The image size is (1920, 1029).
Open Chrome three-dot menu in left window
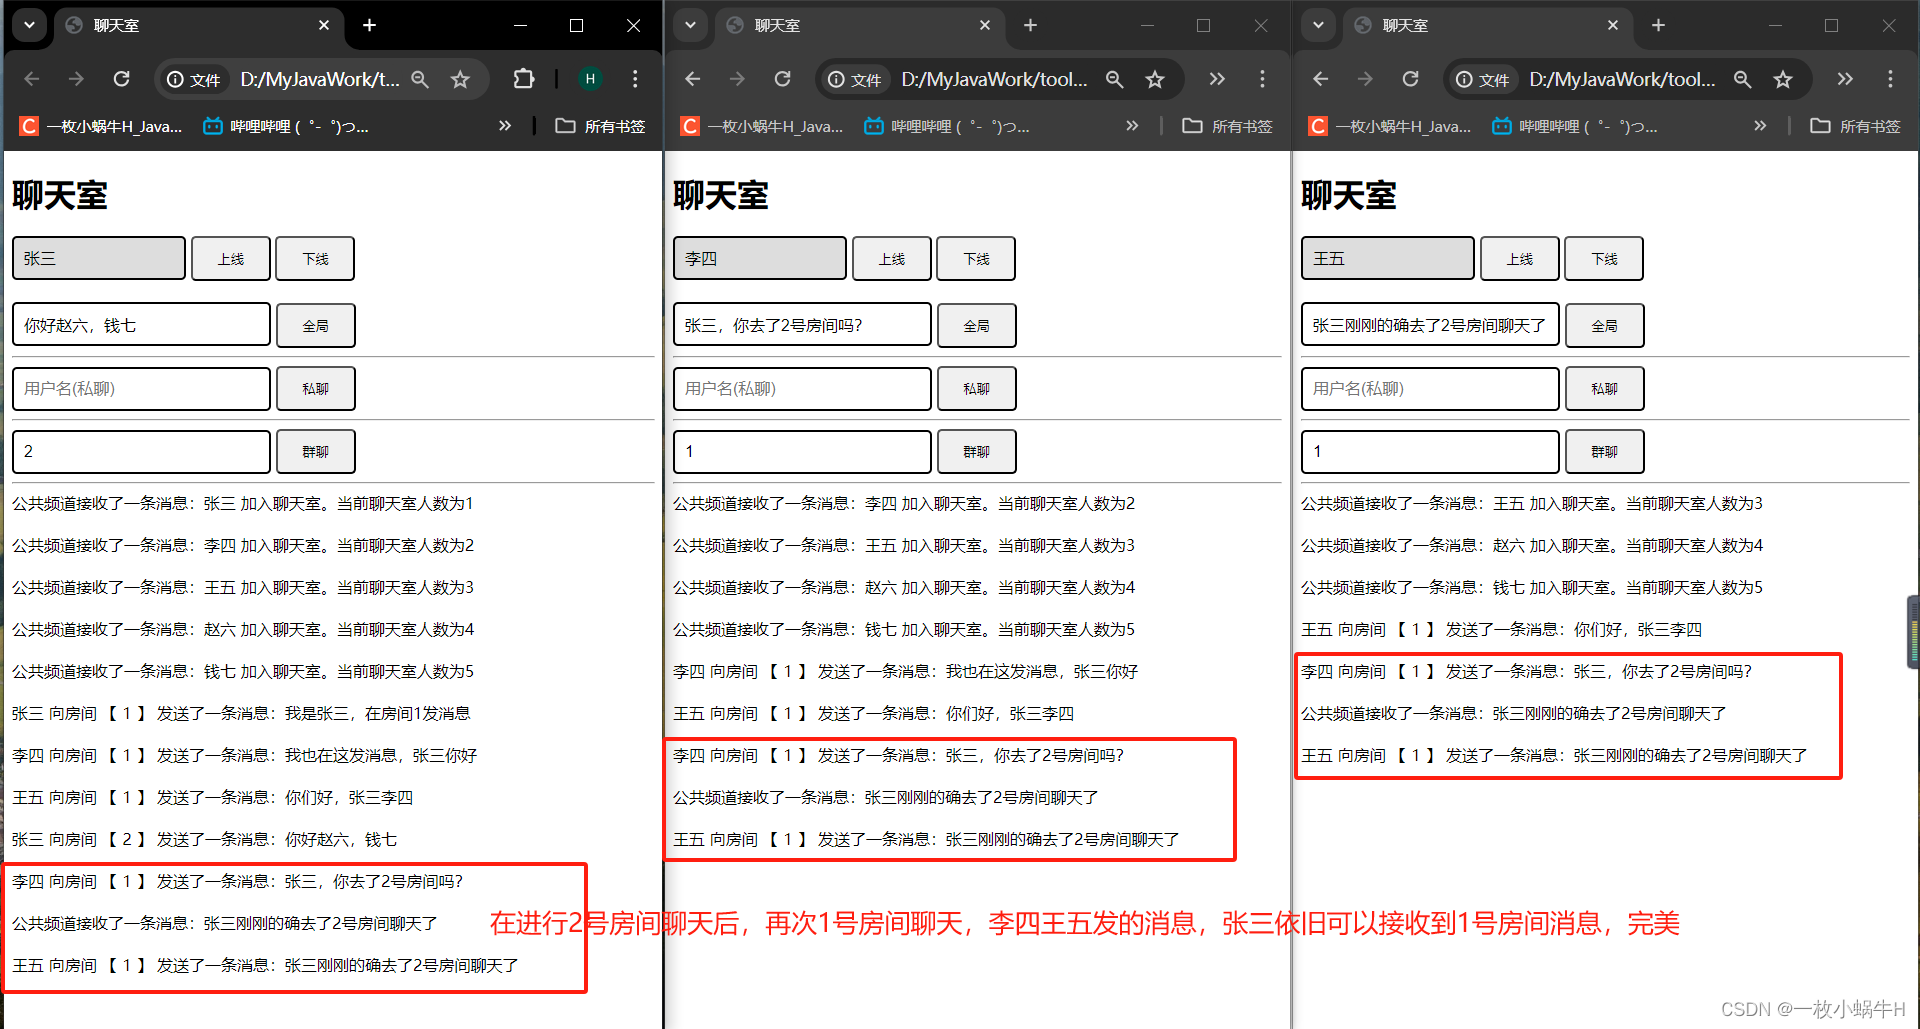[635, 79]
